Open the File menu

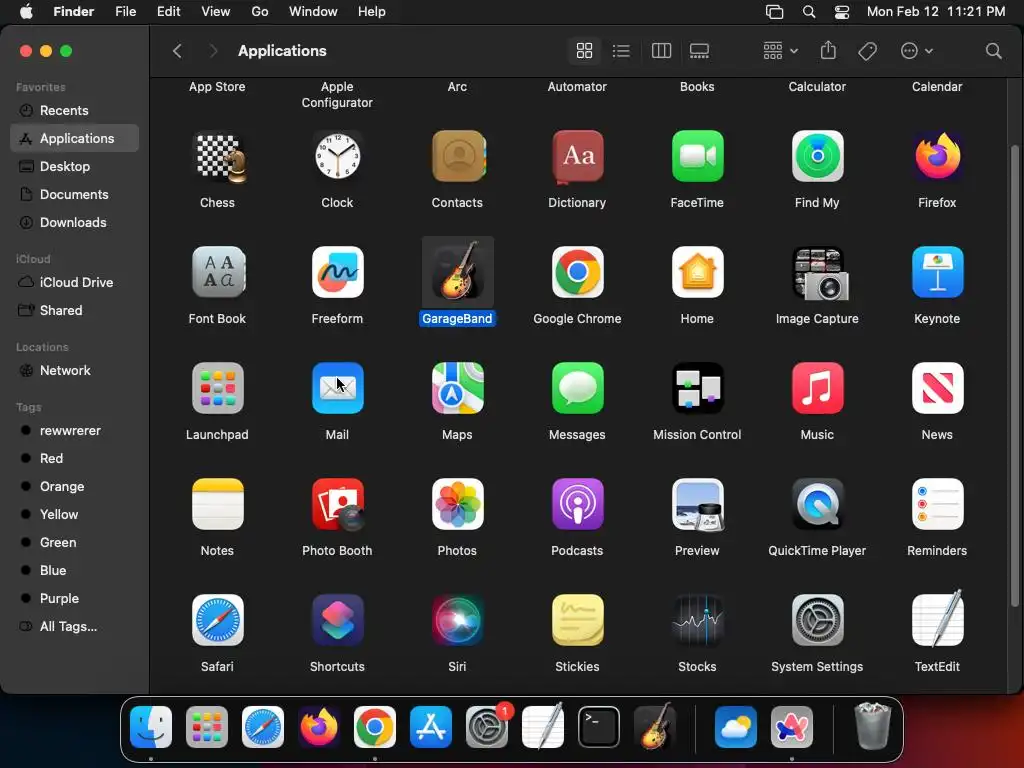pyautogui.click(x=125, y=12)
